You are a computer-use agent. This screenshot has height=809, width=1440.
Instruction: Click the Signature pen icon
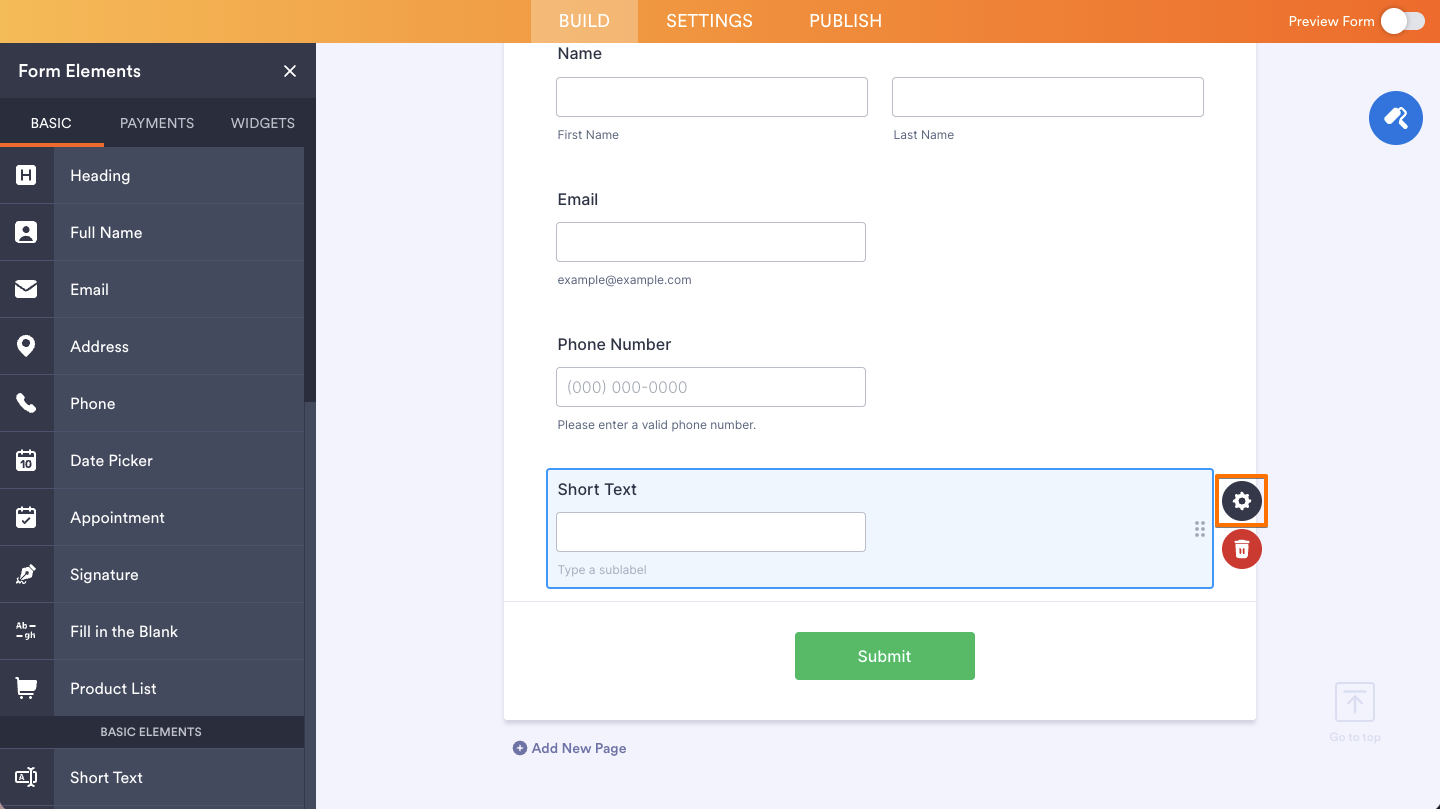pos(26,575)
